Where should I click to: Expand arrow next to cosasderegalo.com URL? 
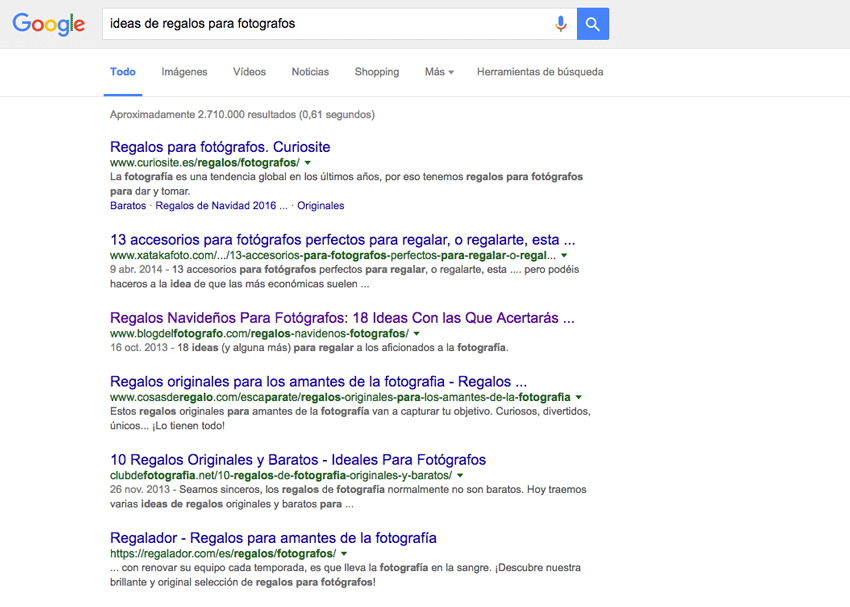pyautogui.click(x=578, y=397)
